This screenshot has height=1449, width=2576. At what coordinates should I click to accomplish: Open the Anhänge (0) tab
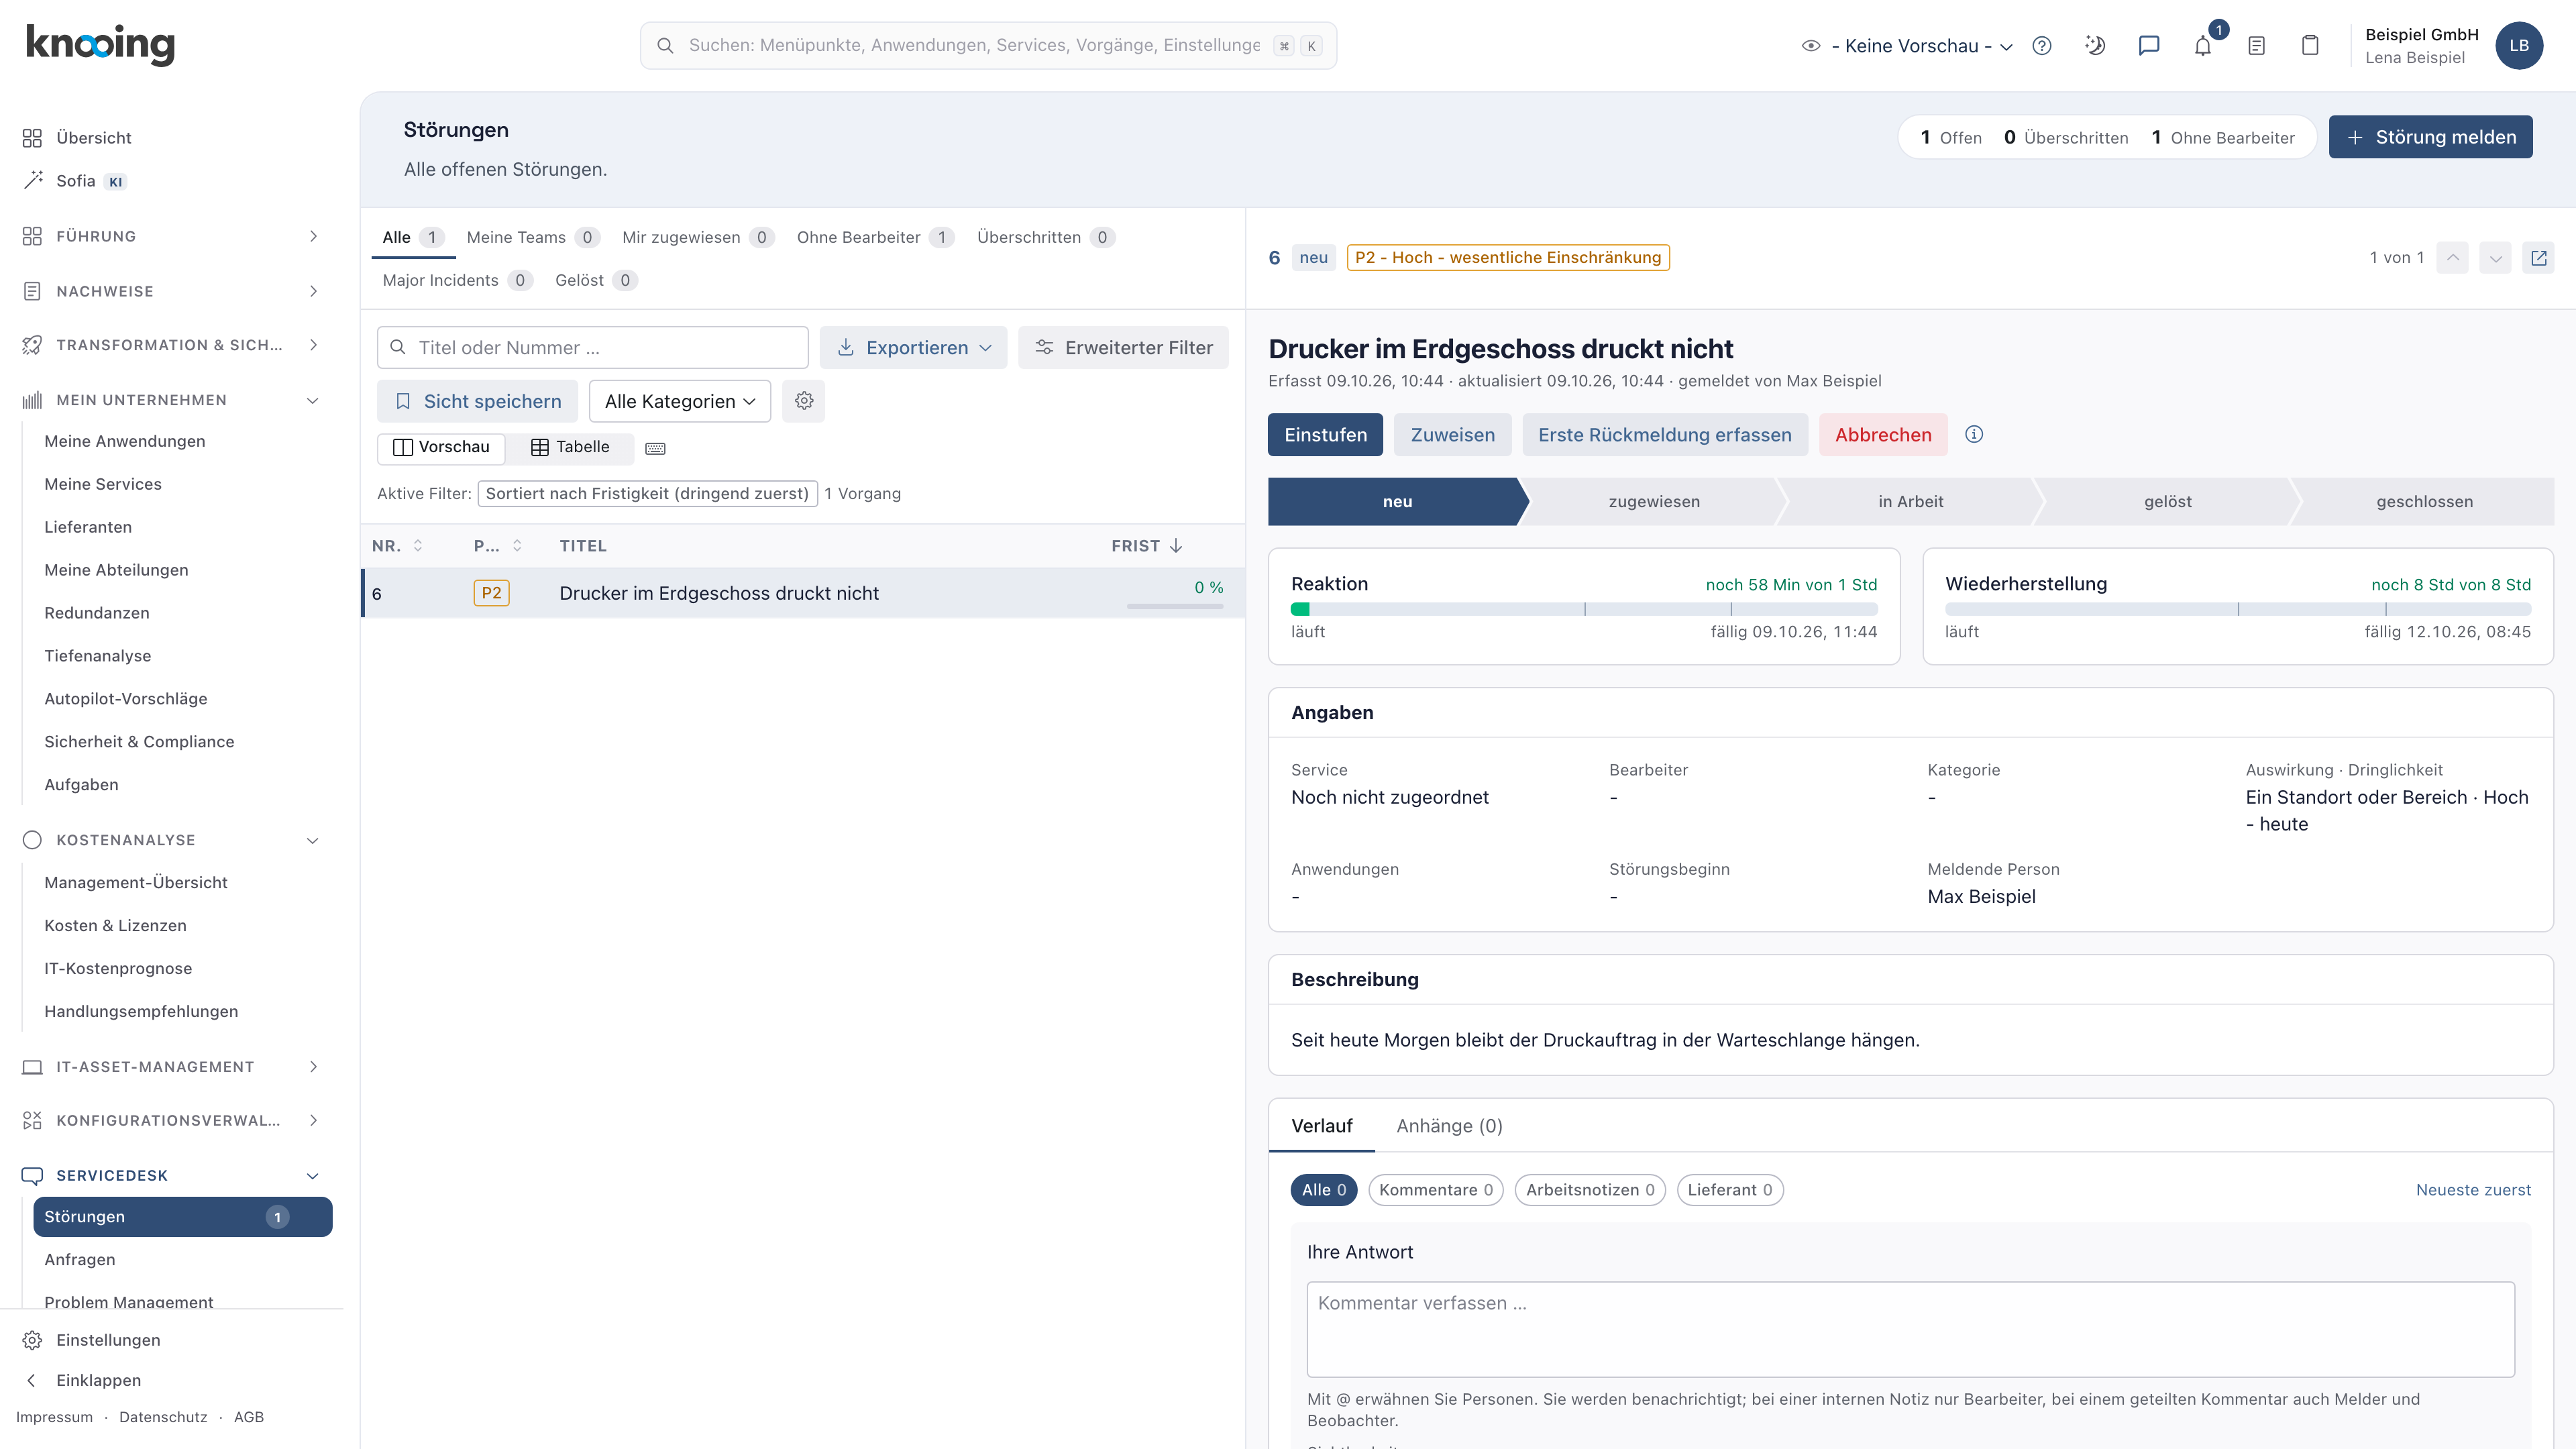click(1449, 1126)
